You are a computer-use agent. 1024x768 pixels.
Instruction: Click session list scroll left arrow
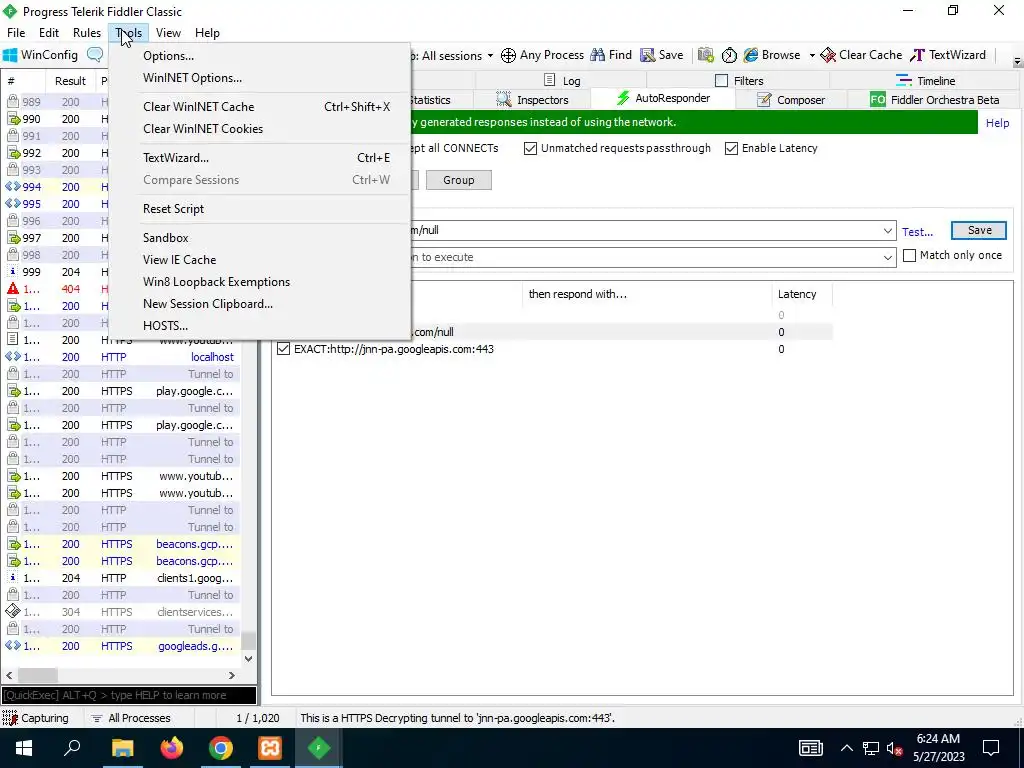tap(9, 675)
